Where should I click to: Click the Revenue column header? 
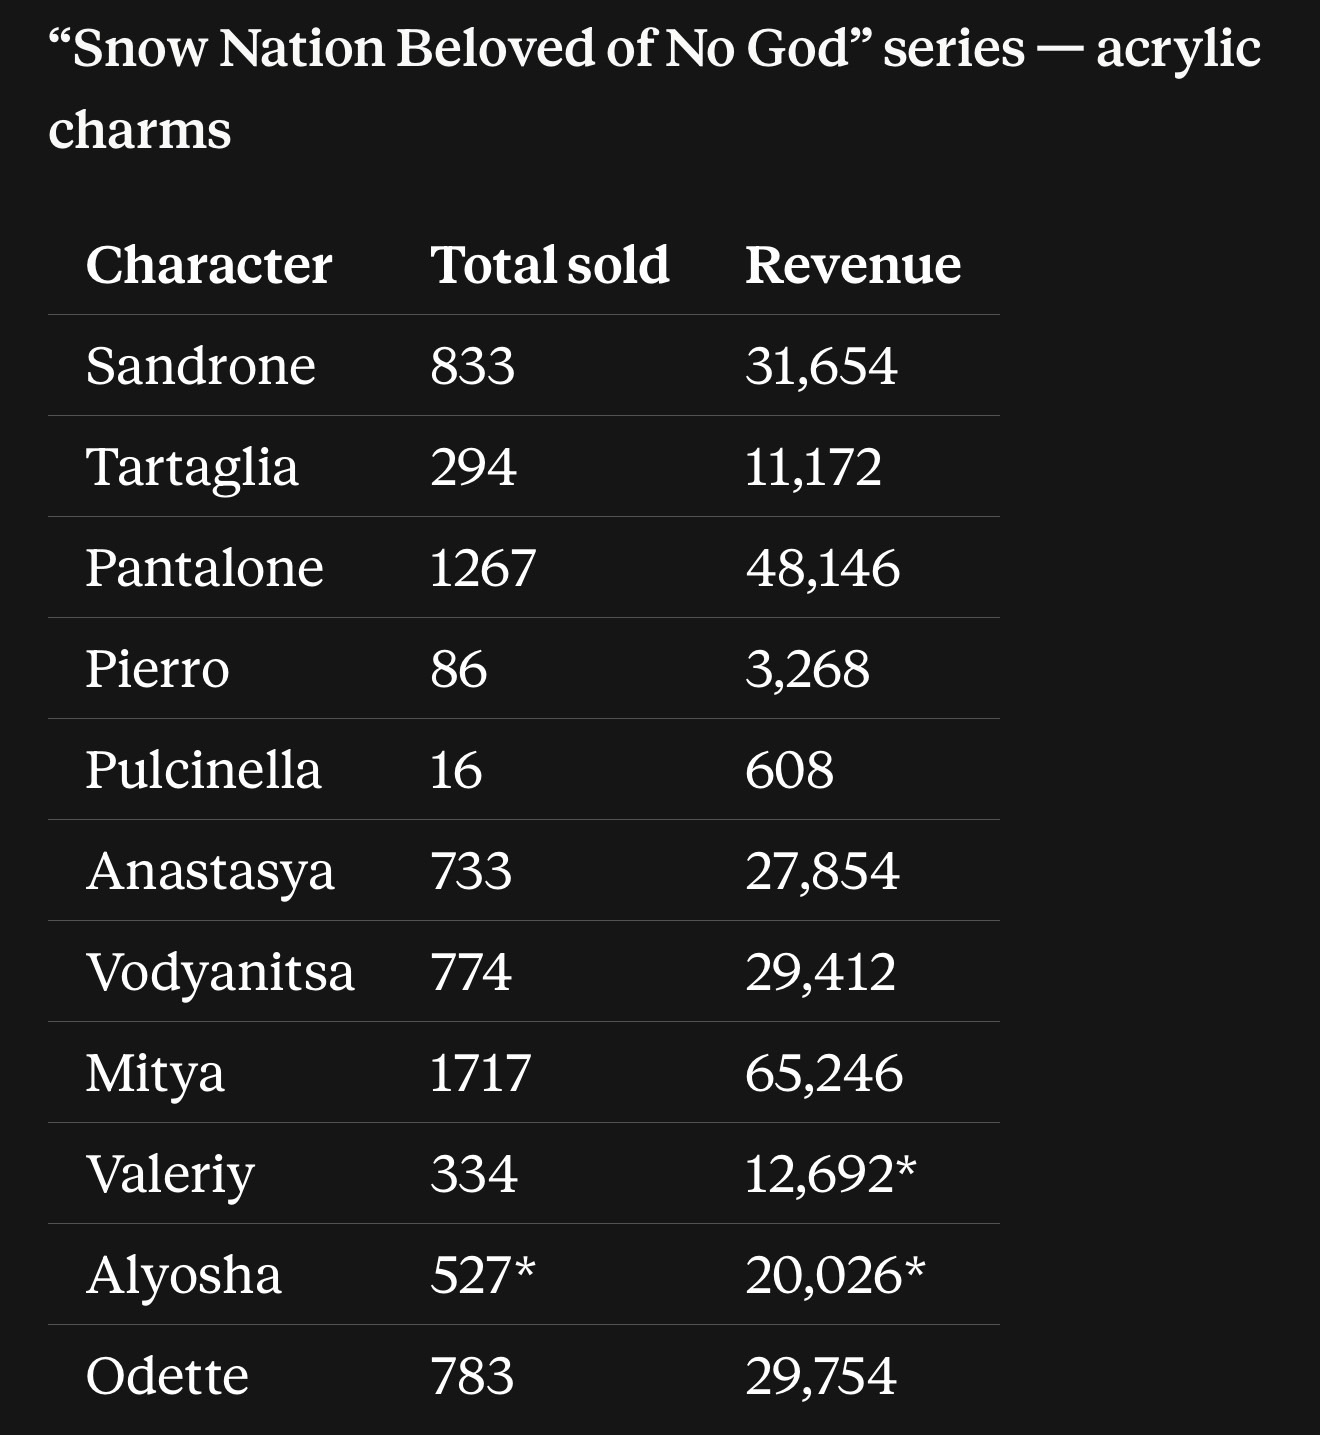pos(853,265)
